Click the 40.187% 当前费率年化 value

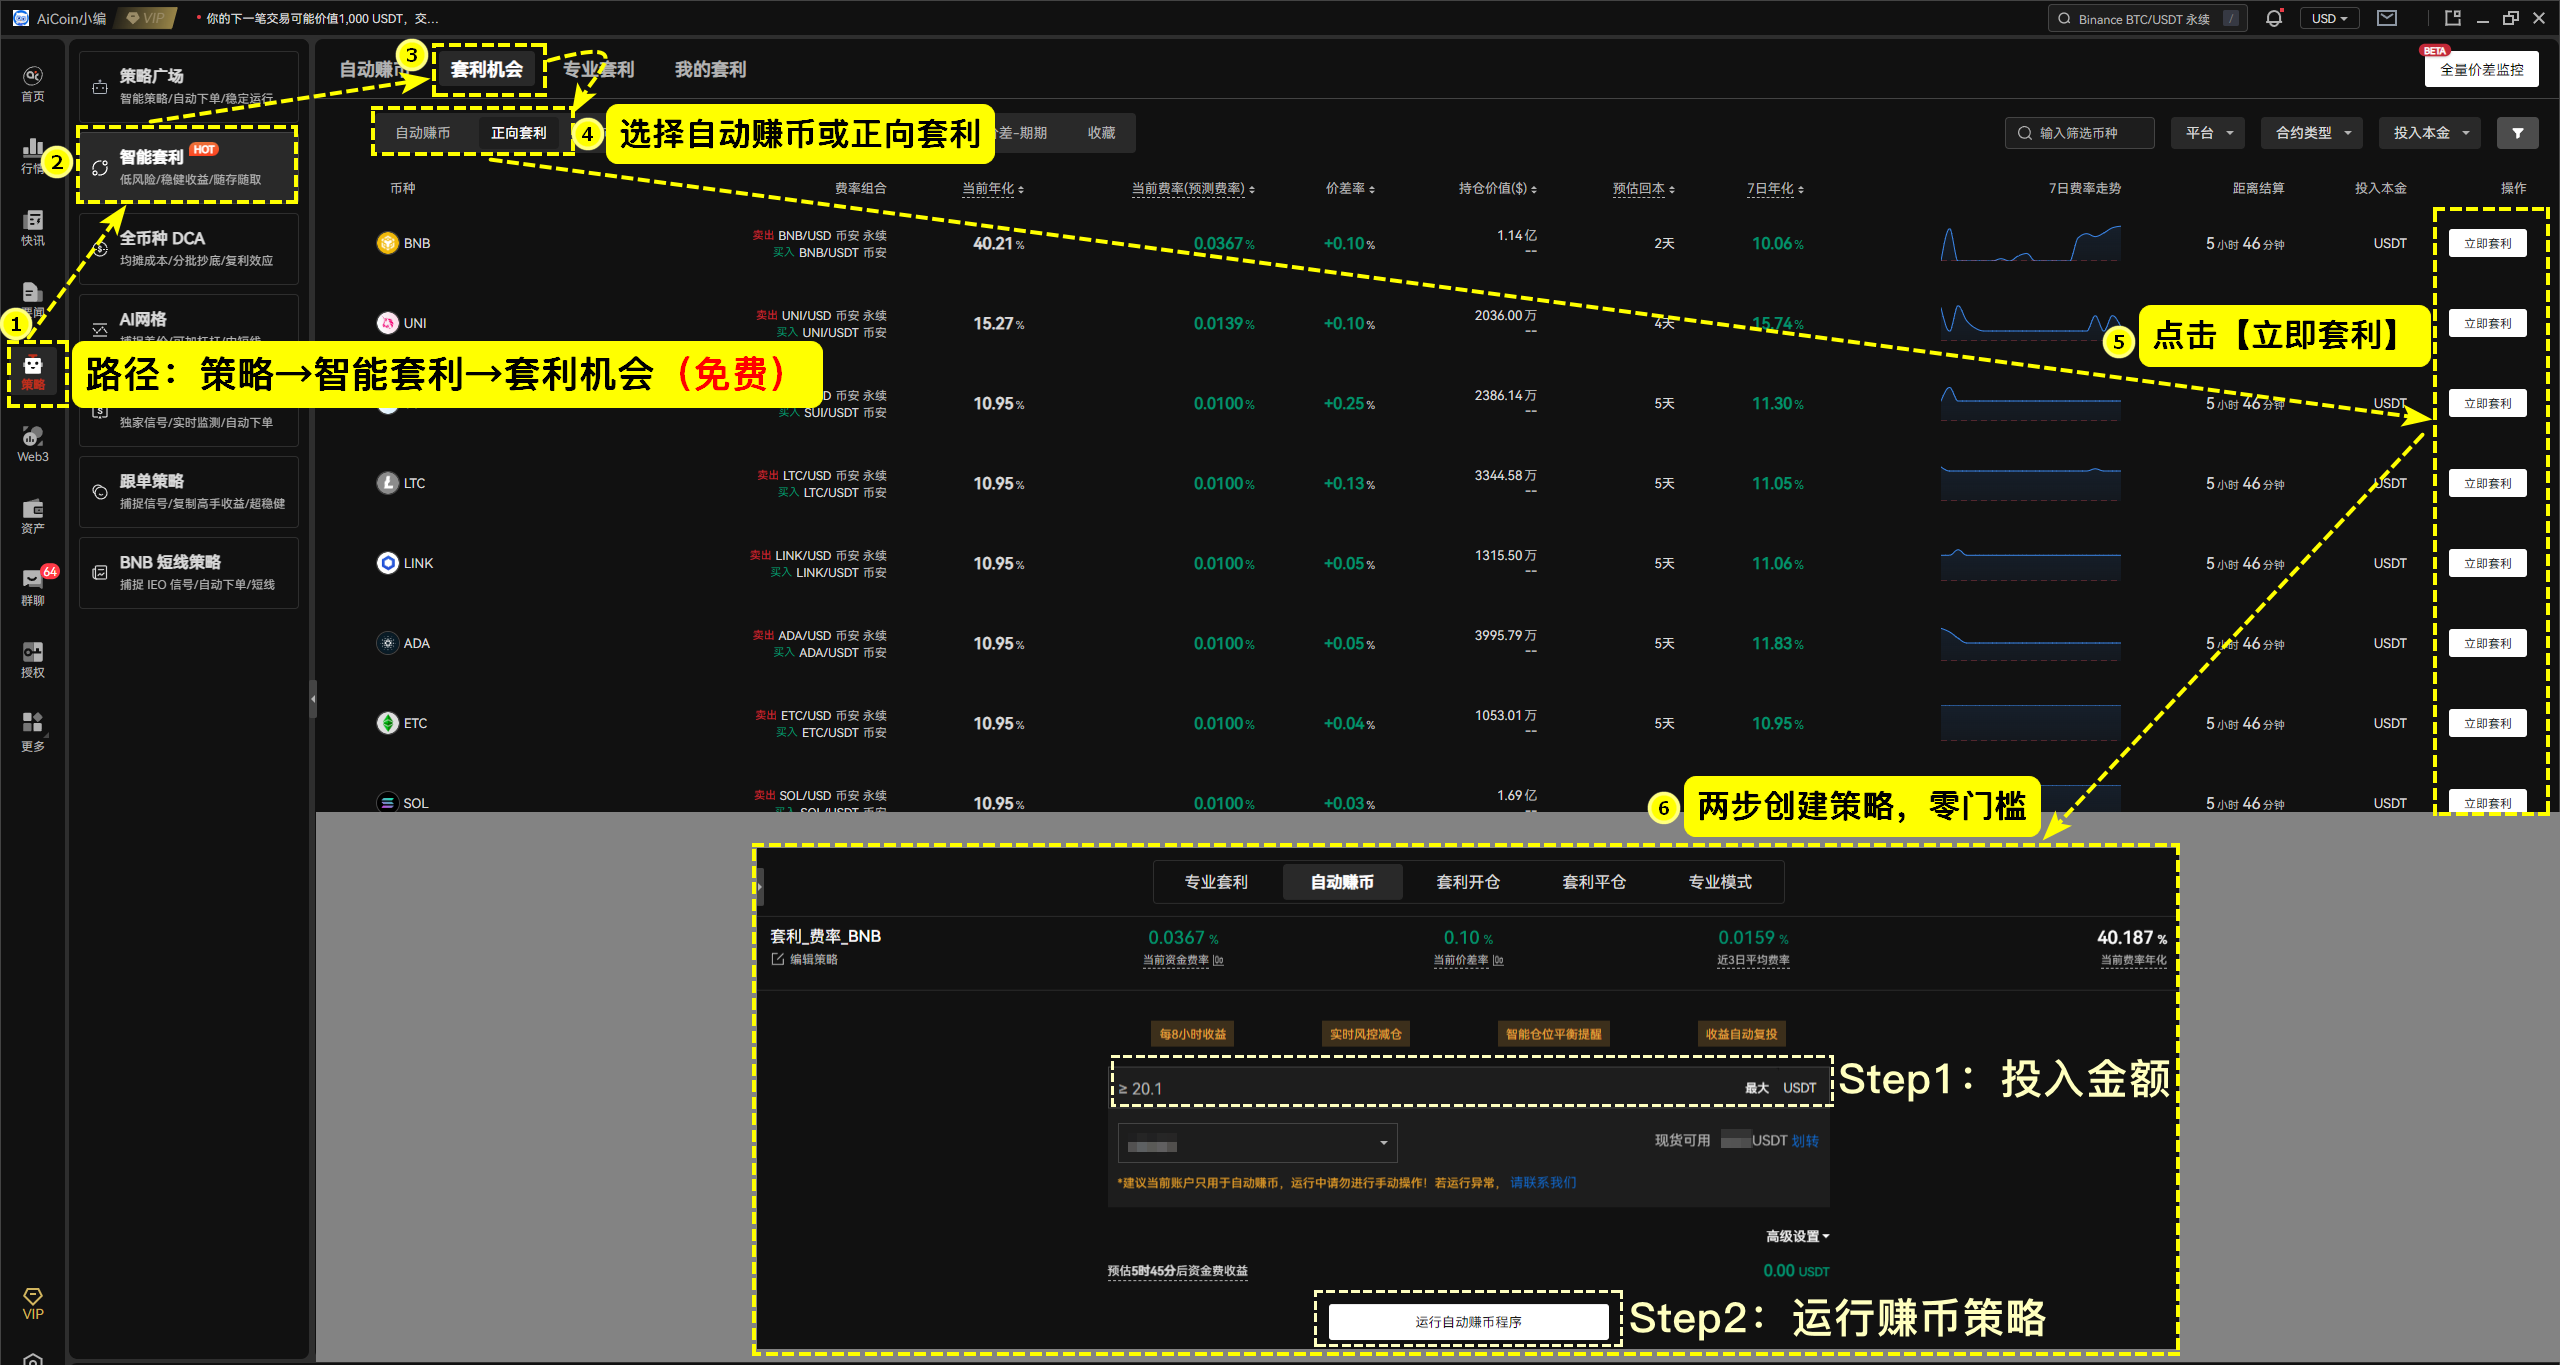click(2132, 937)
